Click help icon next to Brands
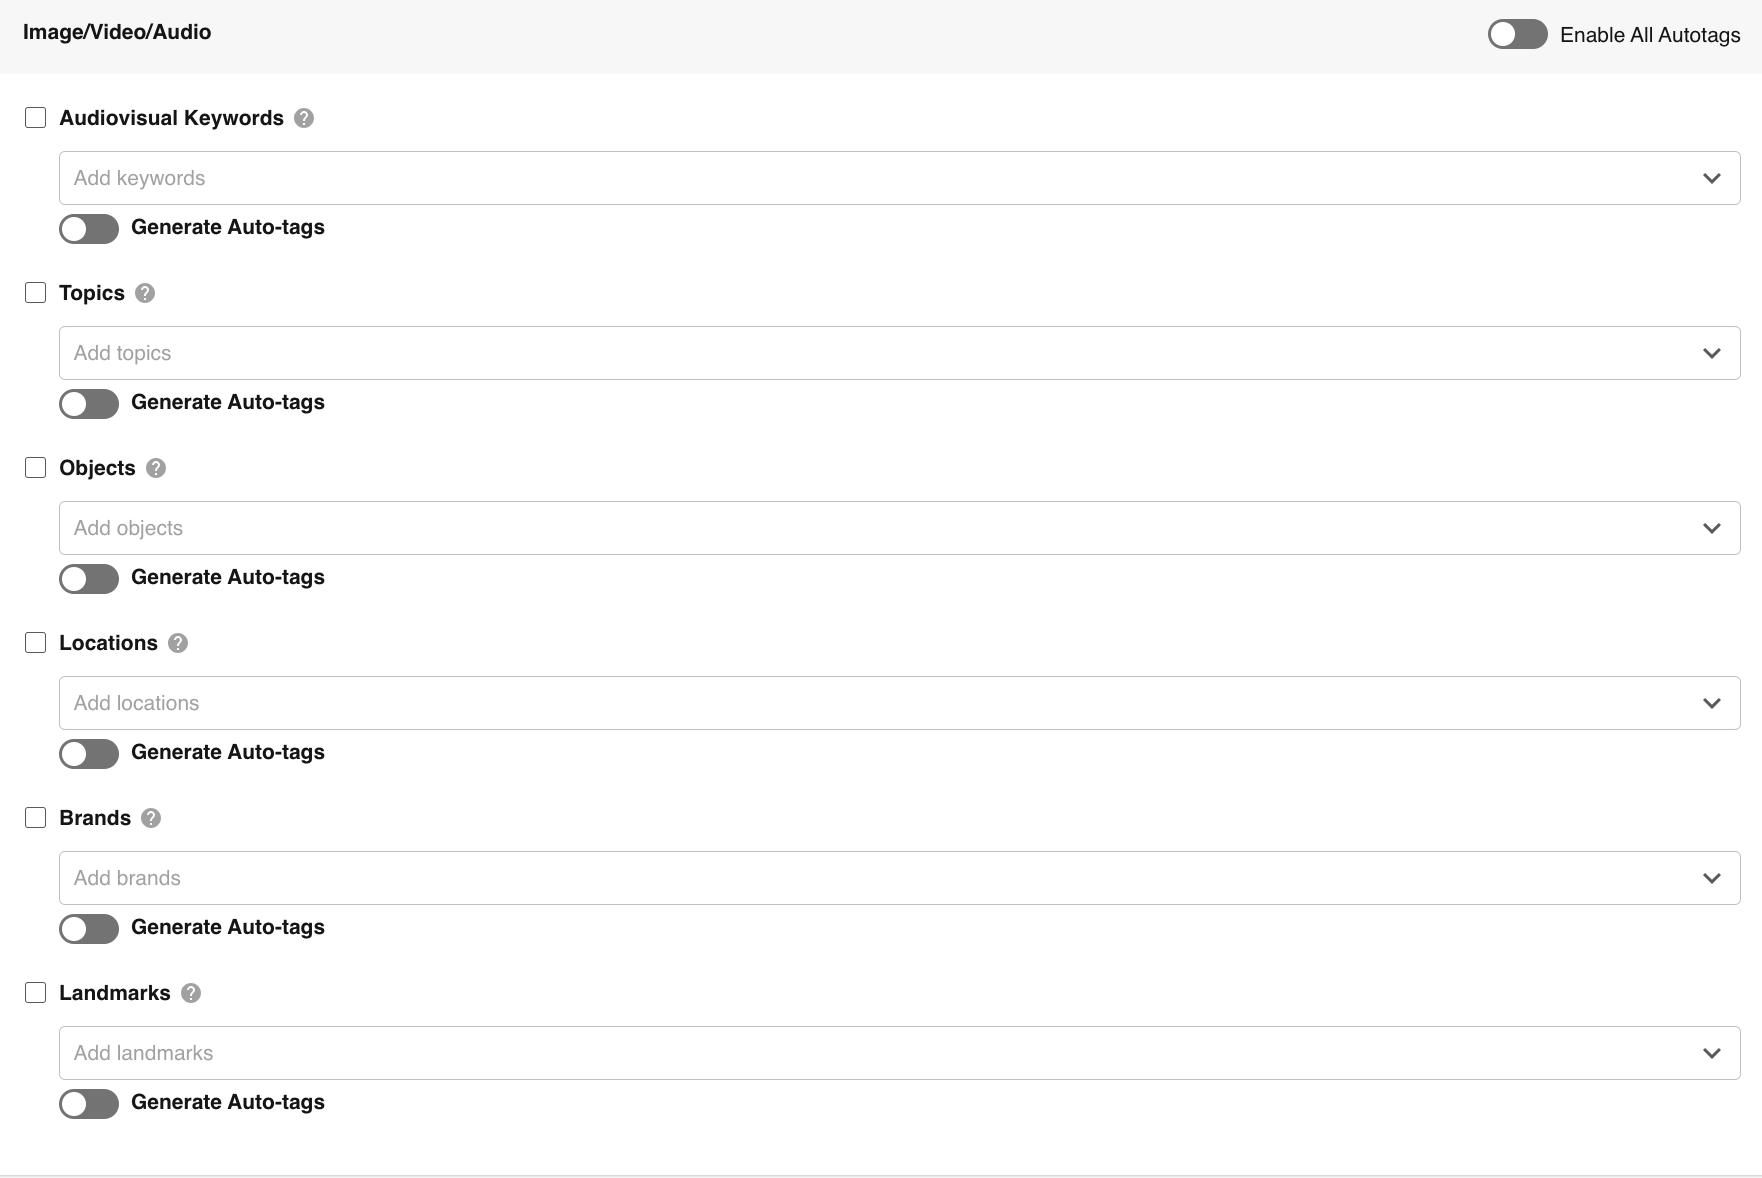 click(x=151, y=818)
